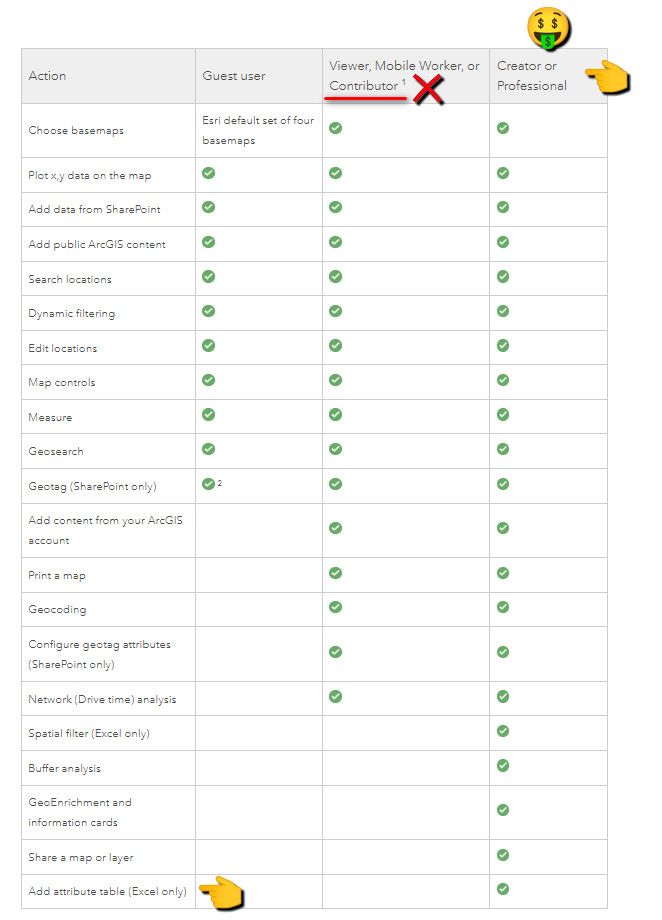Click the Creator check for Buffer analysis

503,766
